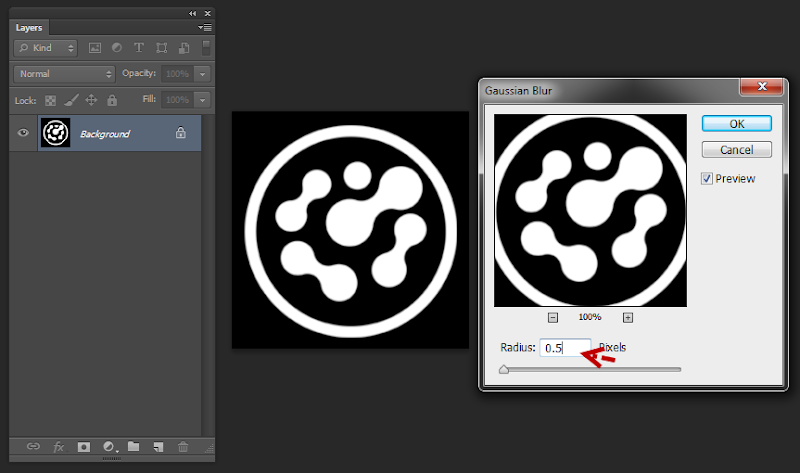Click the 100% preview zoom text
Screen dimensions: 800x473
(590, 317)
